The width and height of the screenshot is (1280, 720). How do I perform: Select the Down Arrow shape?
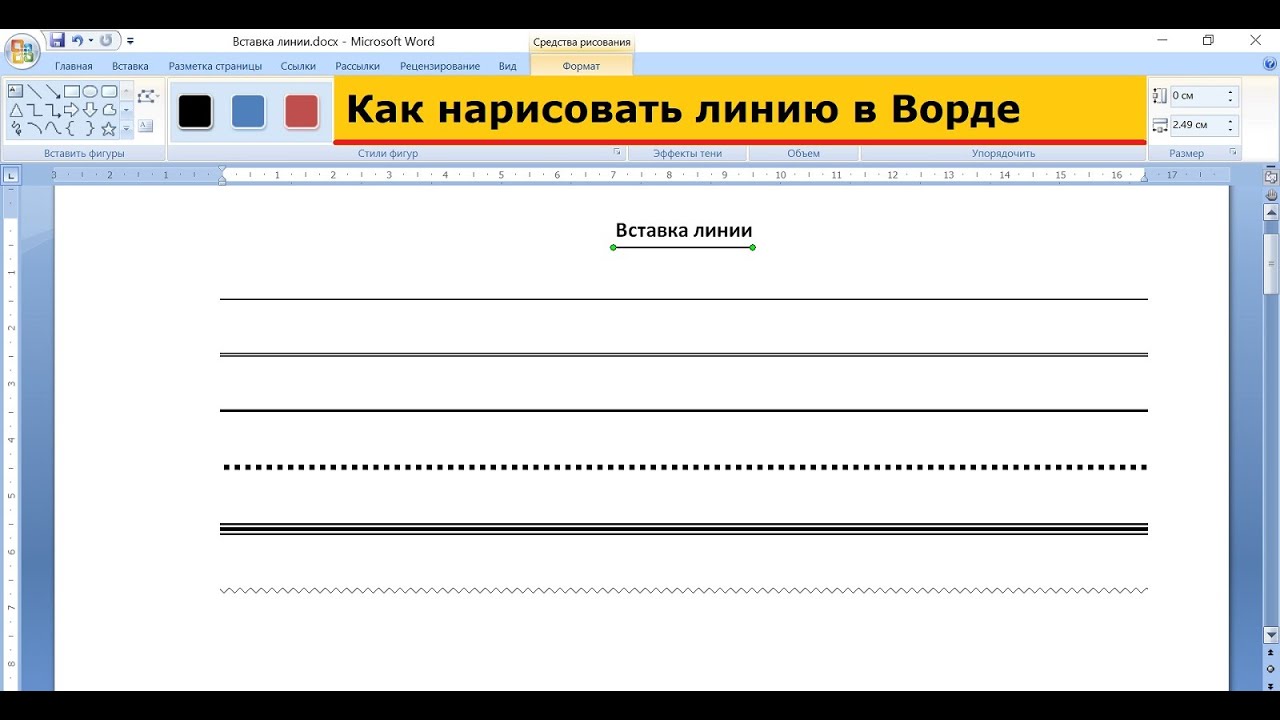pyautogui.click(x=90, y=110)
